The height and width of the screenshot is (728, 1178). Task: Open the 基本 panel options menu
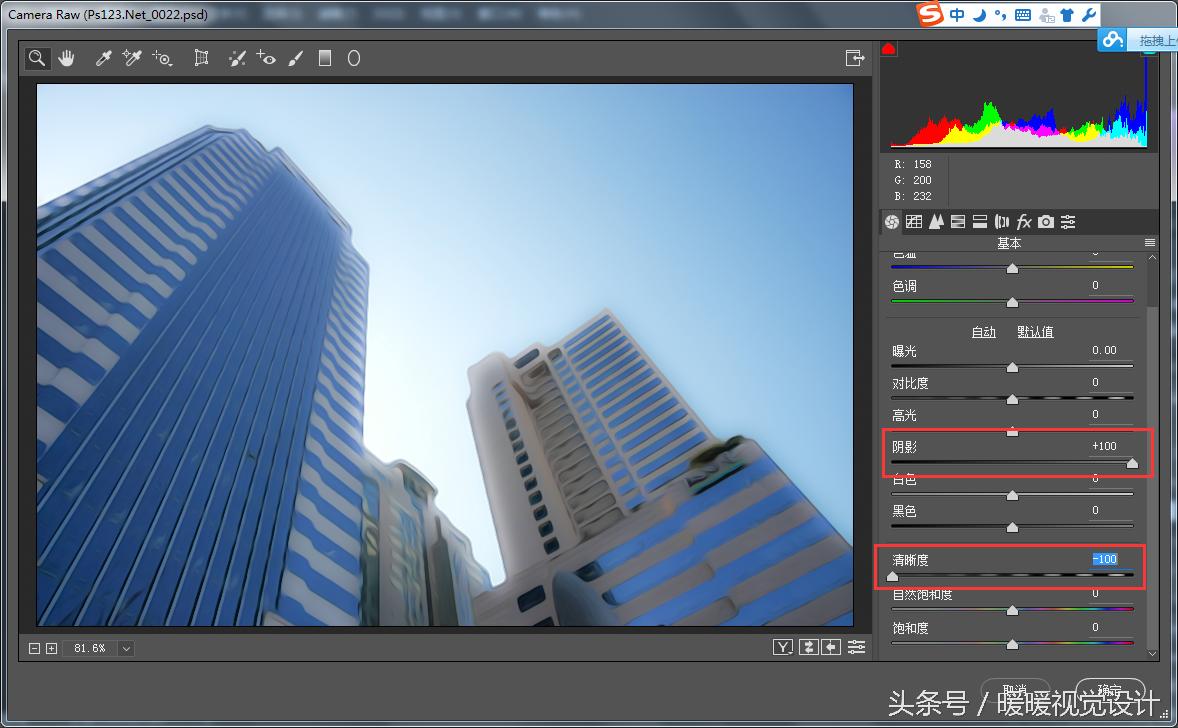click(x=1150, y=243)
